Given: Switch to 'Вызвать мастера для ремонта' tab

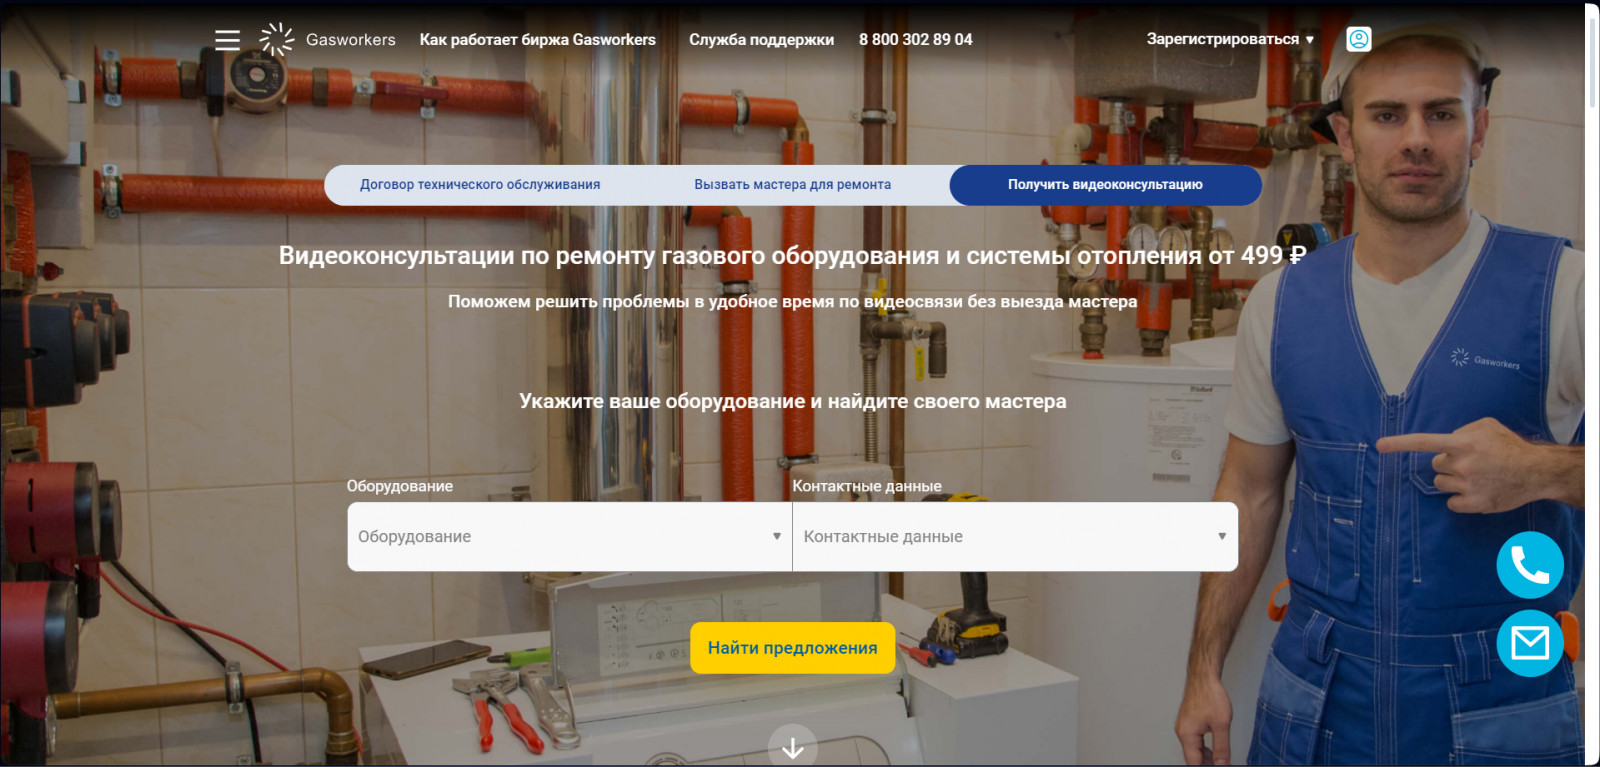Looking at the screenshot, I should tap(793, 185).
